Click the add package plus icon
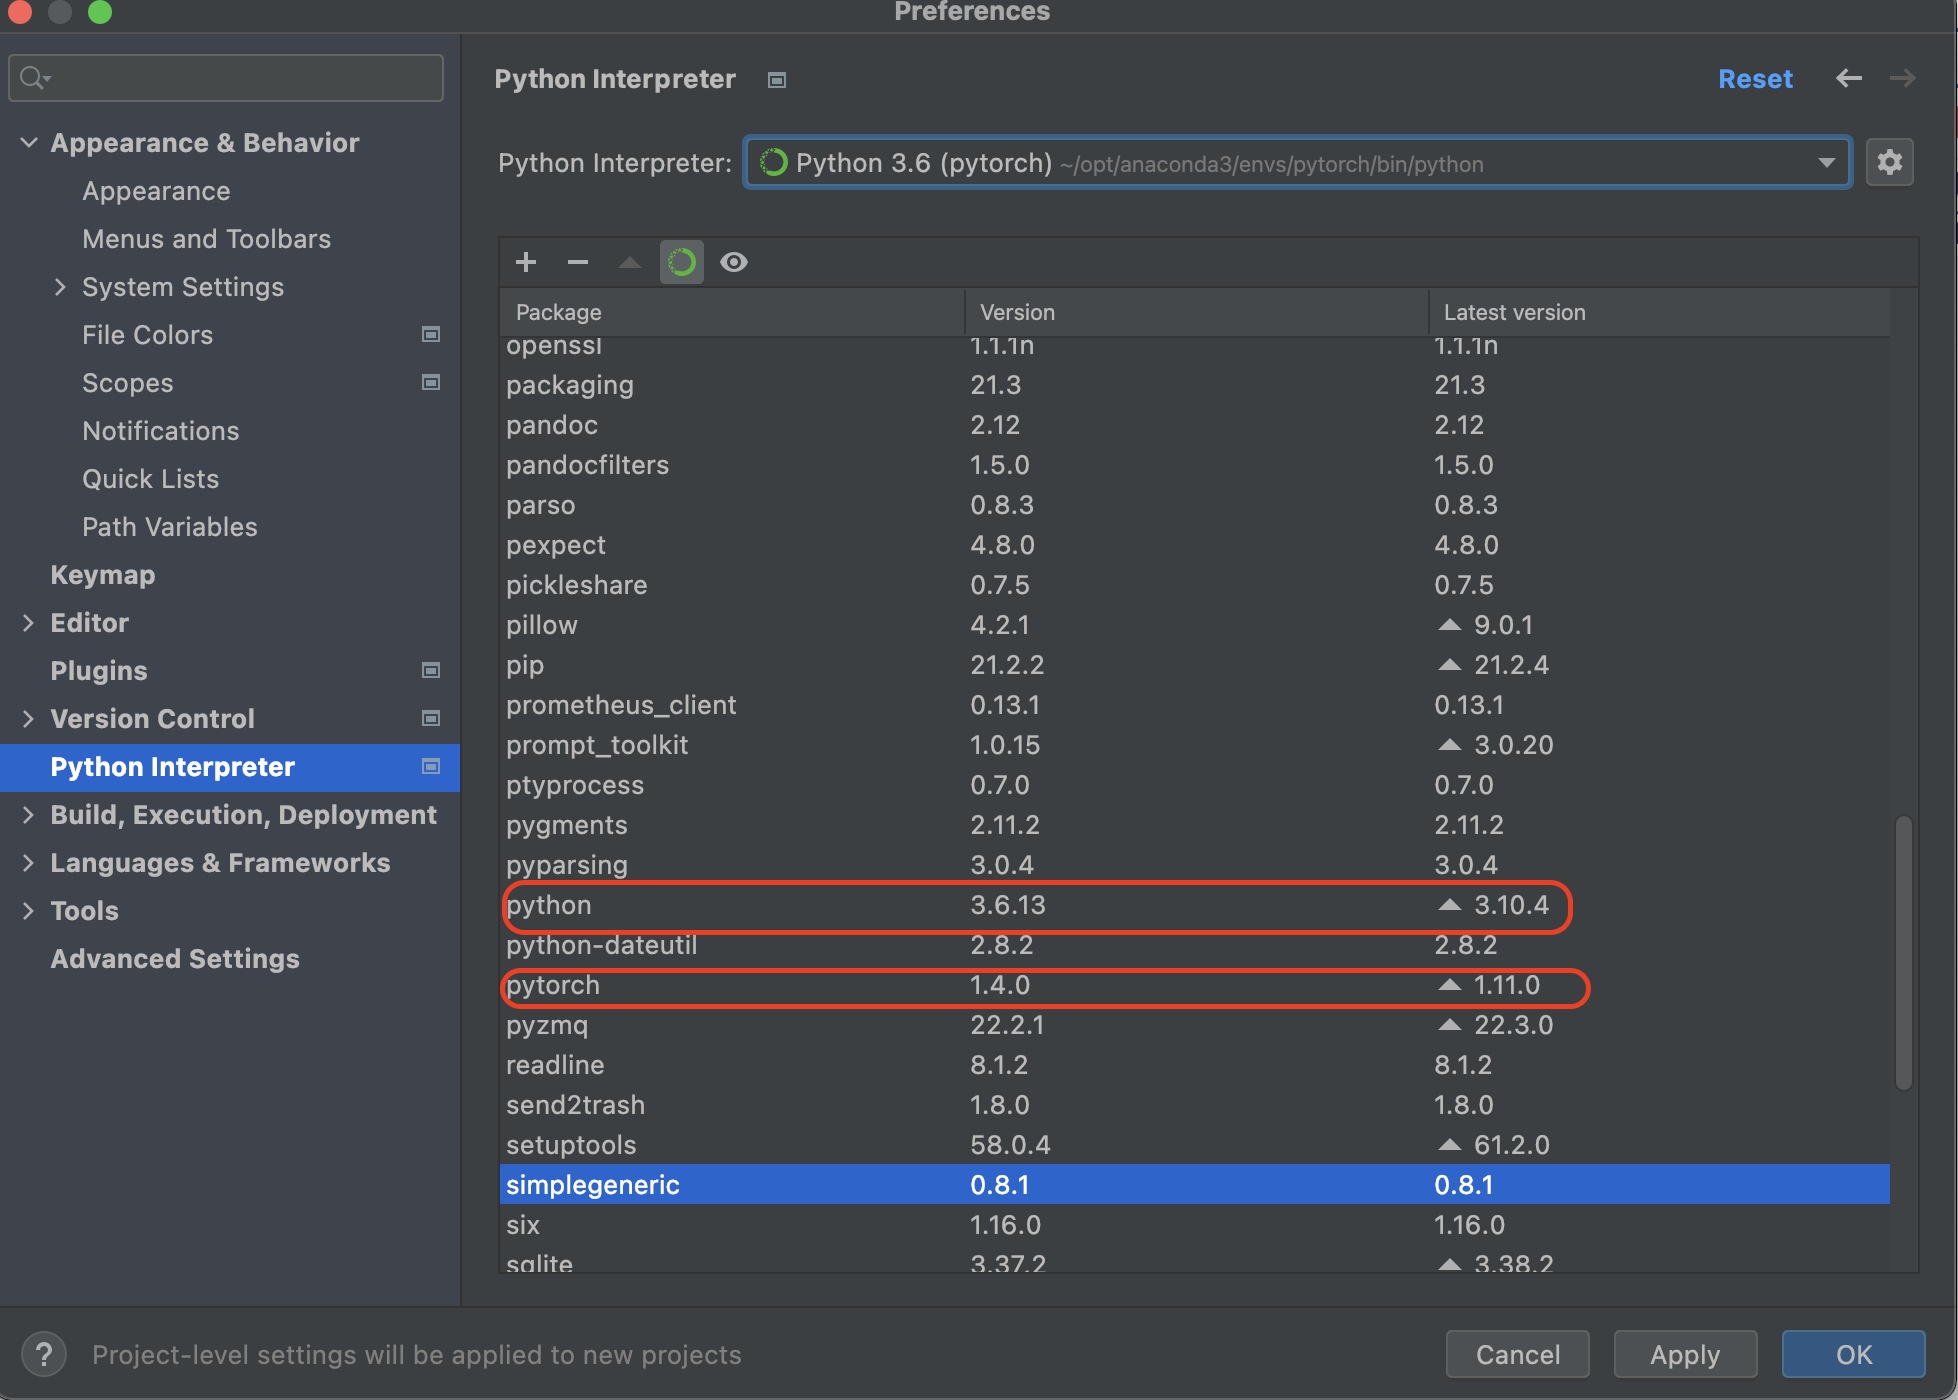Viewport: 1958px width, 1400px height. [526, 262]
